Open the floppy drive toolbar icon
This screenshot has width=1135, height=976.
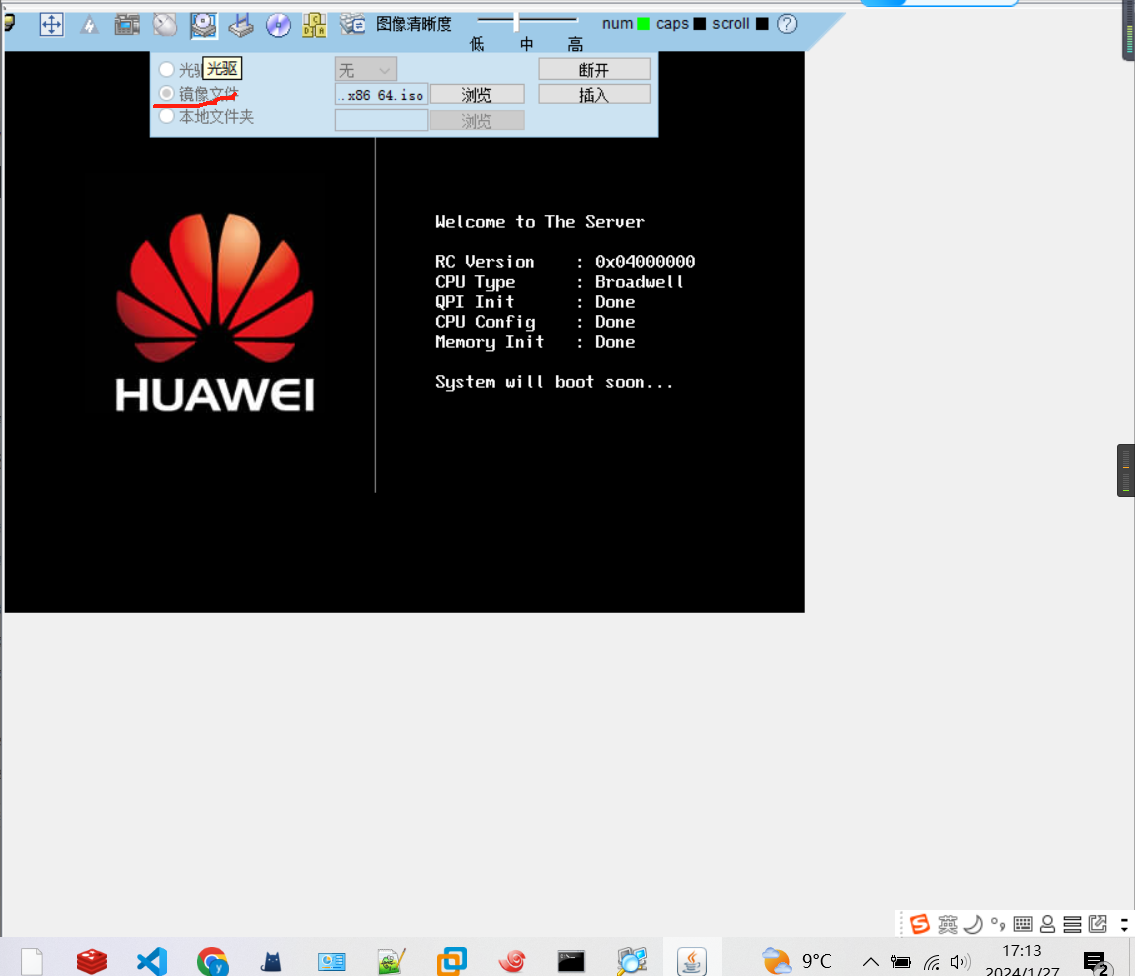(241, 26)
